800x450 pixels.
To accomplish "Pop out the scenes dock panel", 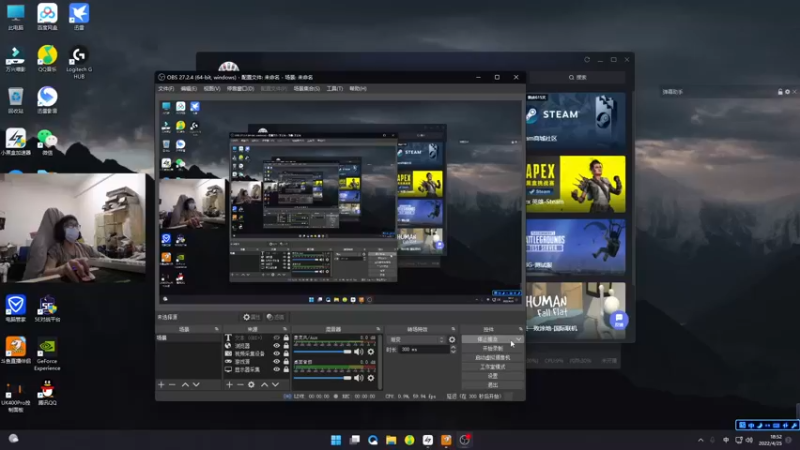I will click(x=217, y=329).
